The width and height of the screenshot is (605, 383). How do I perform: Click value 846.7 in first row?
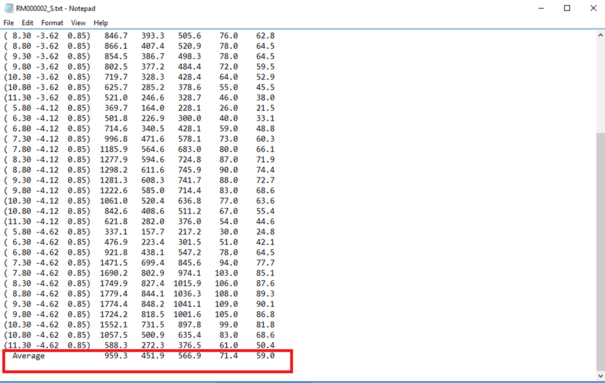click(116, 35)
